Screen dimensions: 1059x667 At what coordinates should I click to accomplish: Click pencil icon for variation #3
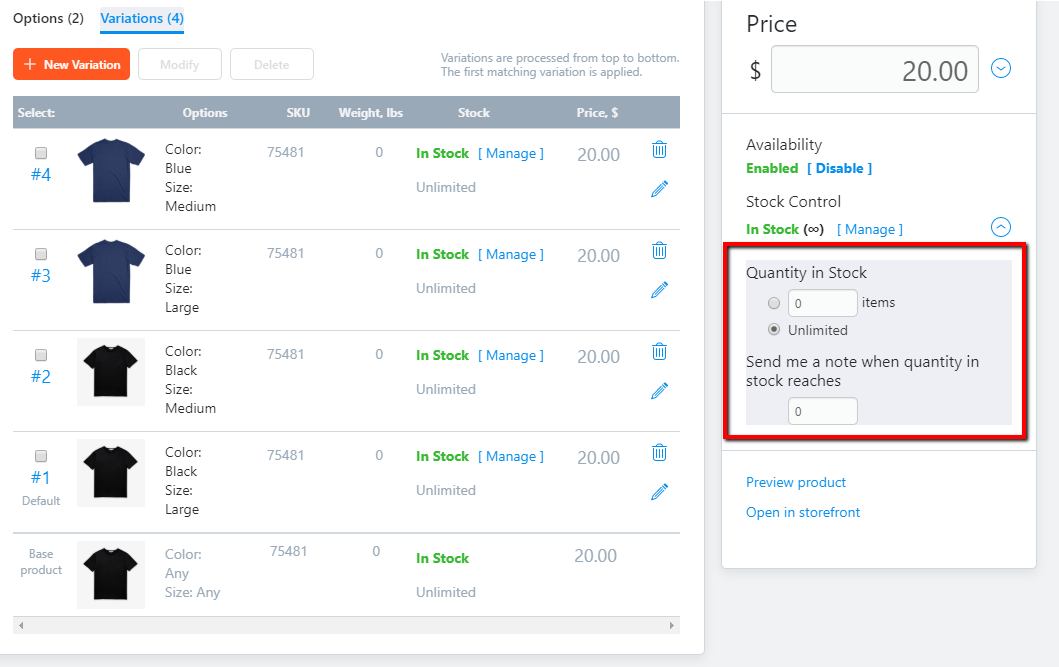(659, 290)
